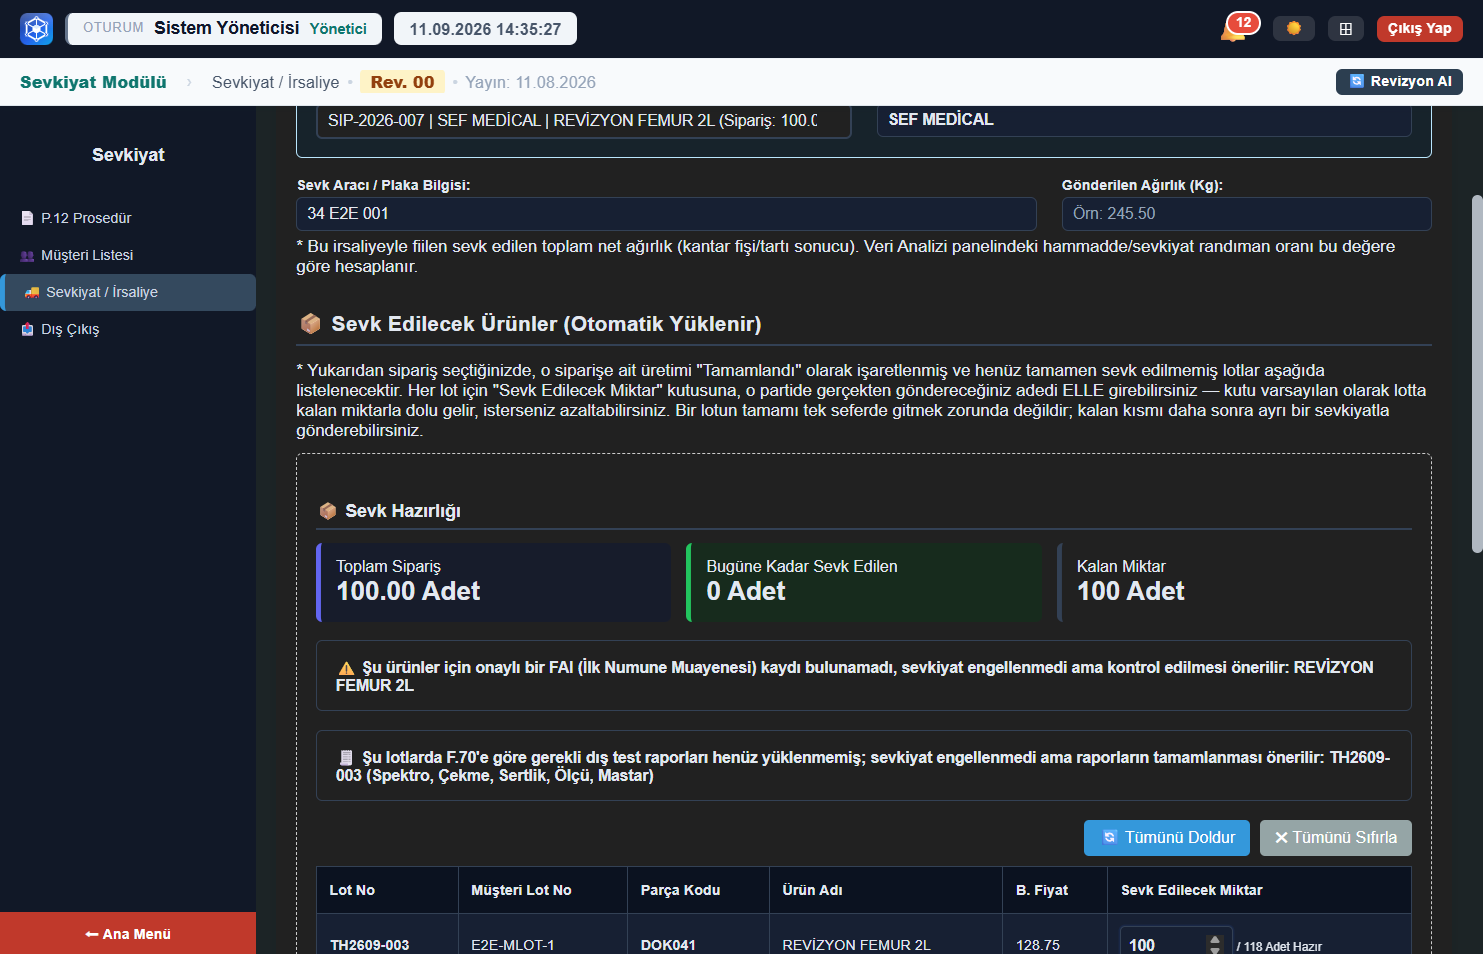Click the P.12 Prosedür document icon
Viewport: 1483px width, 954px height.
click(x=27, y=218)
